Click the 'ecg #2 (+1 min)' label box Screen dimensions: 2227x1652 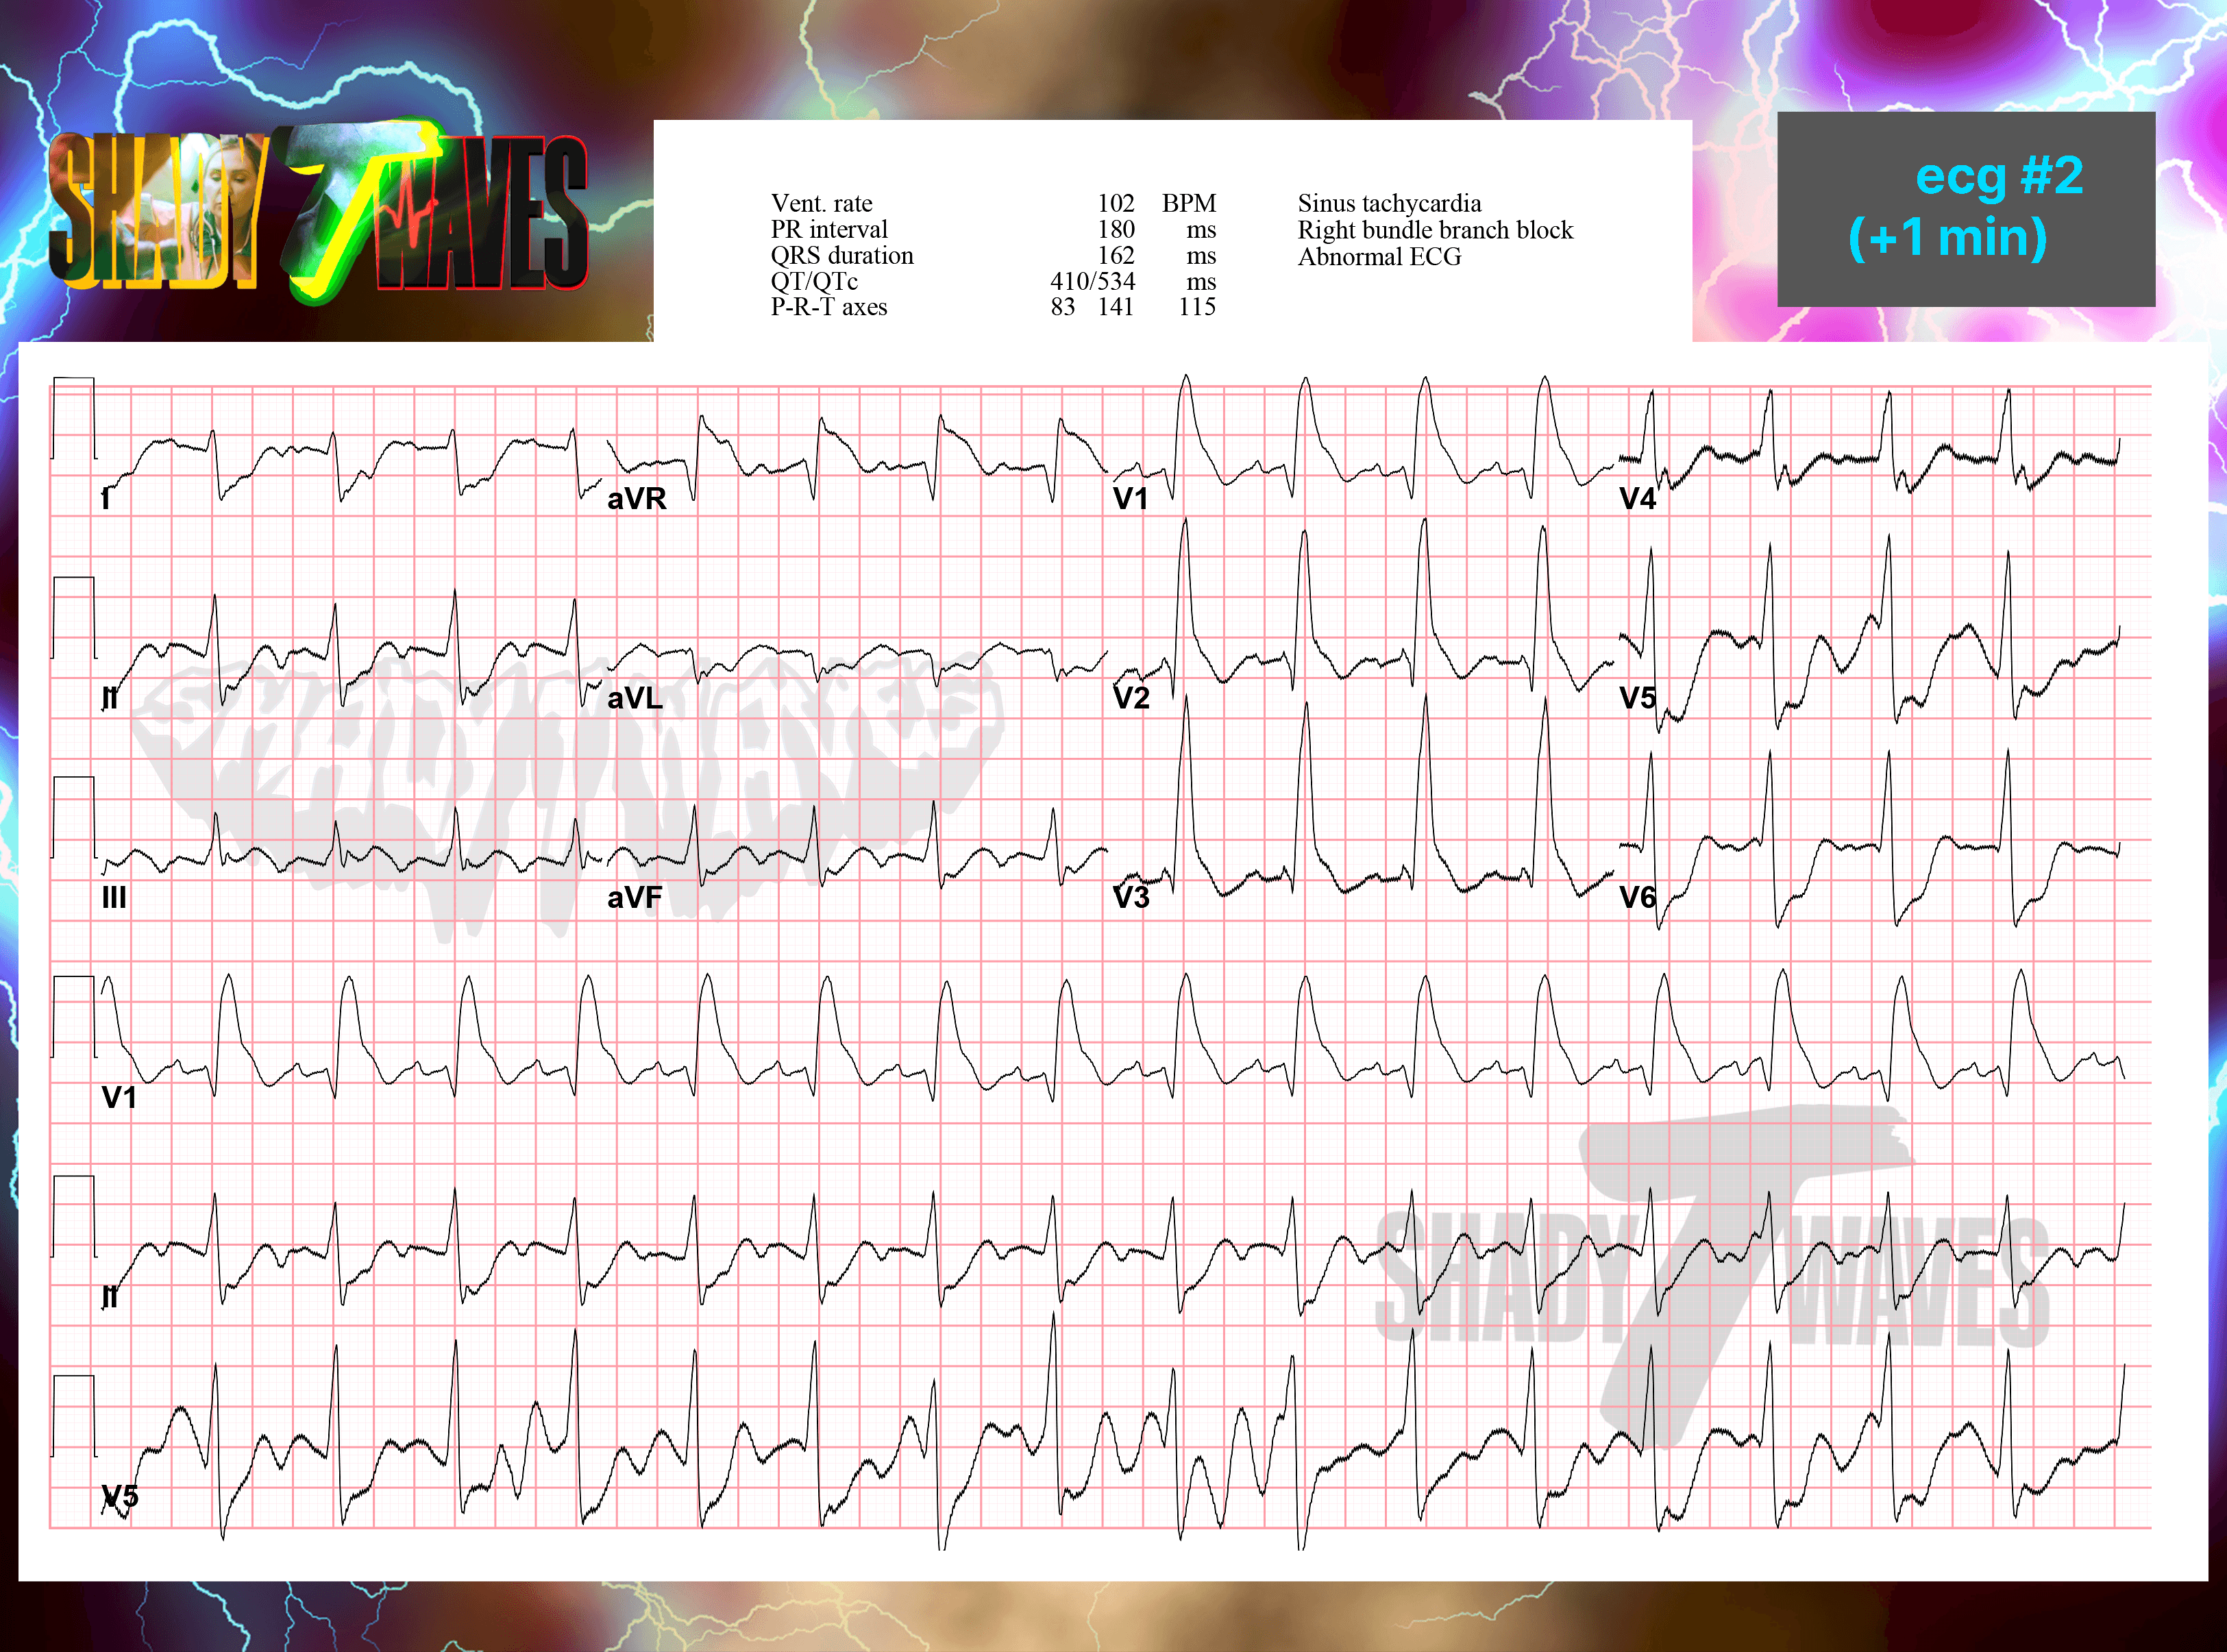(1965, 209)
